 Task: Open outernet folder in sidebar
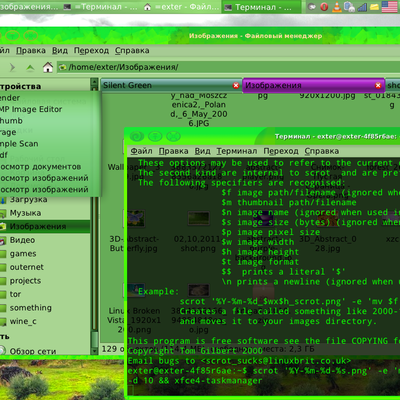[x=27, y=267]
